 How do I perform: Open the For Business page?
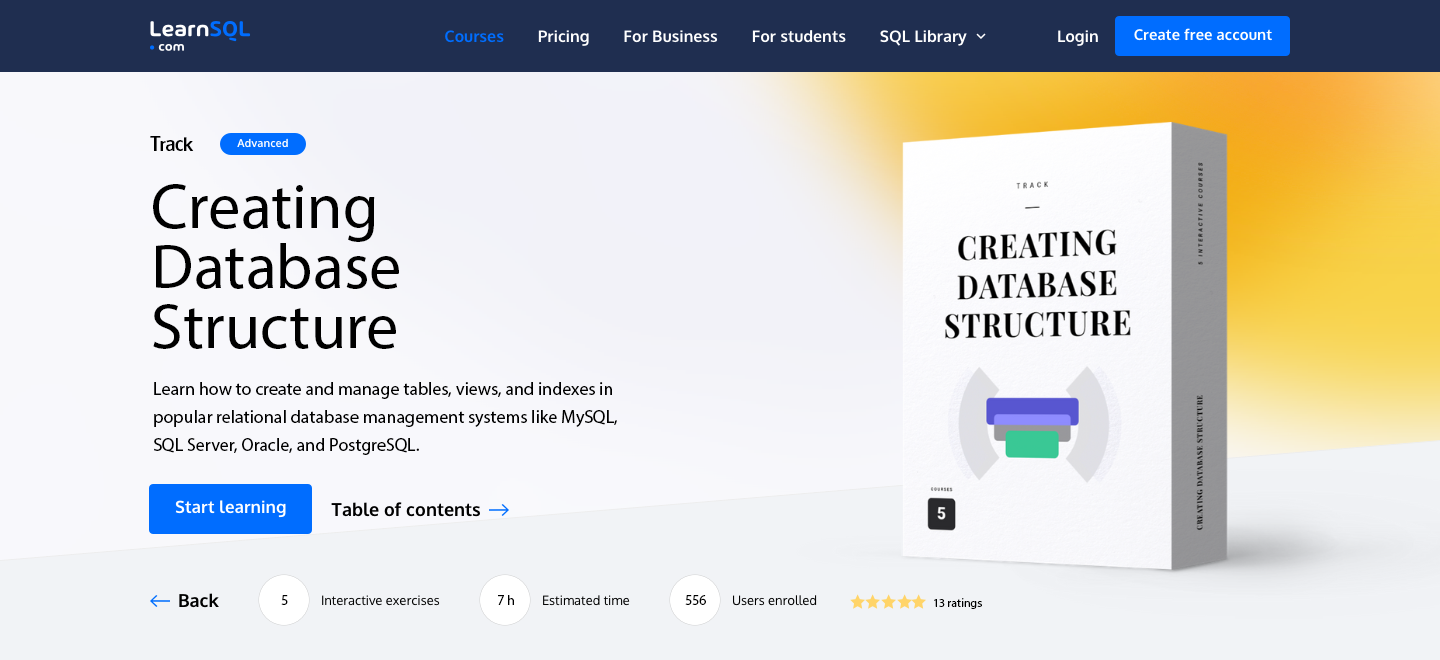670,36
